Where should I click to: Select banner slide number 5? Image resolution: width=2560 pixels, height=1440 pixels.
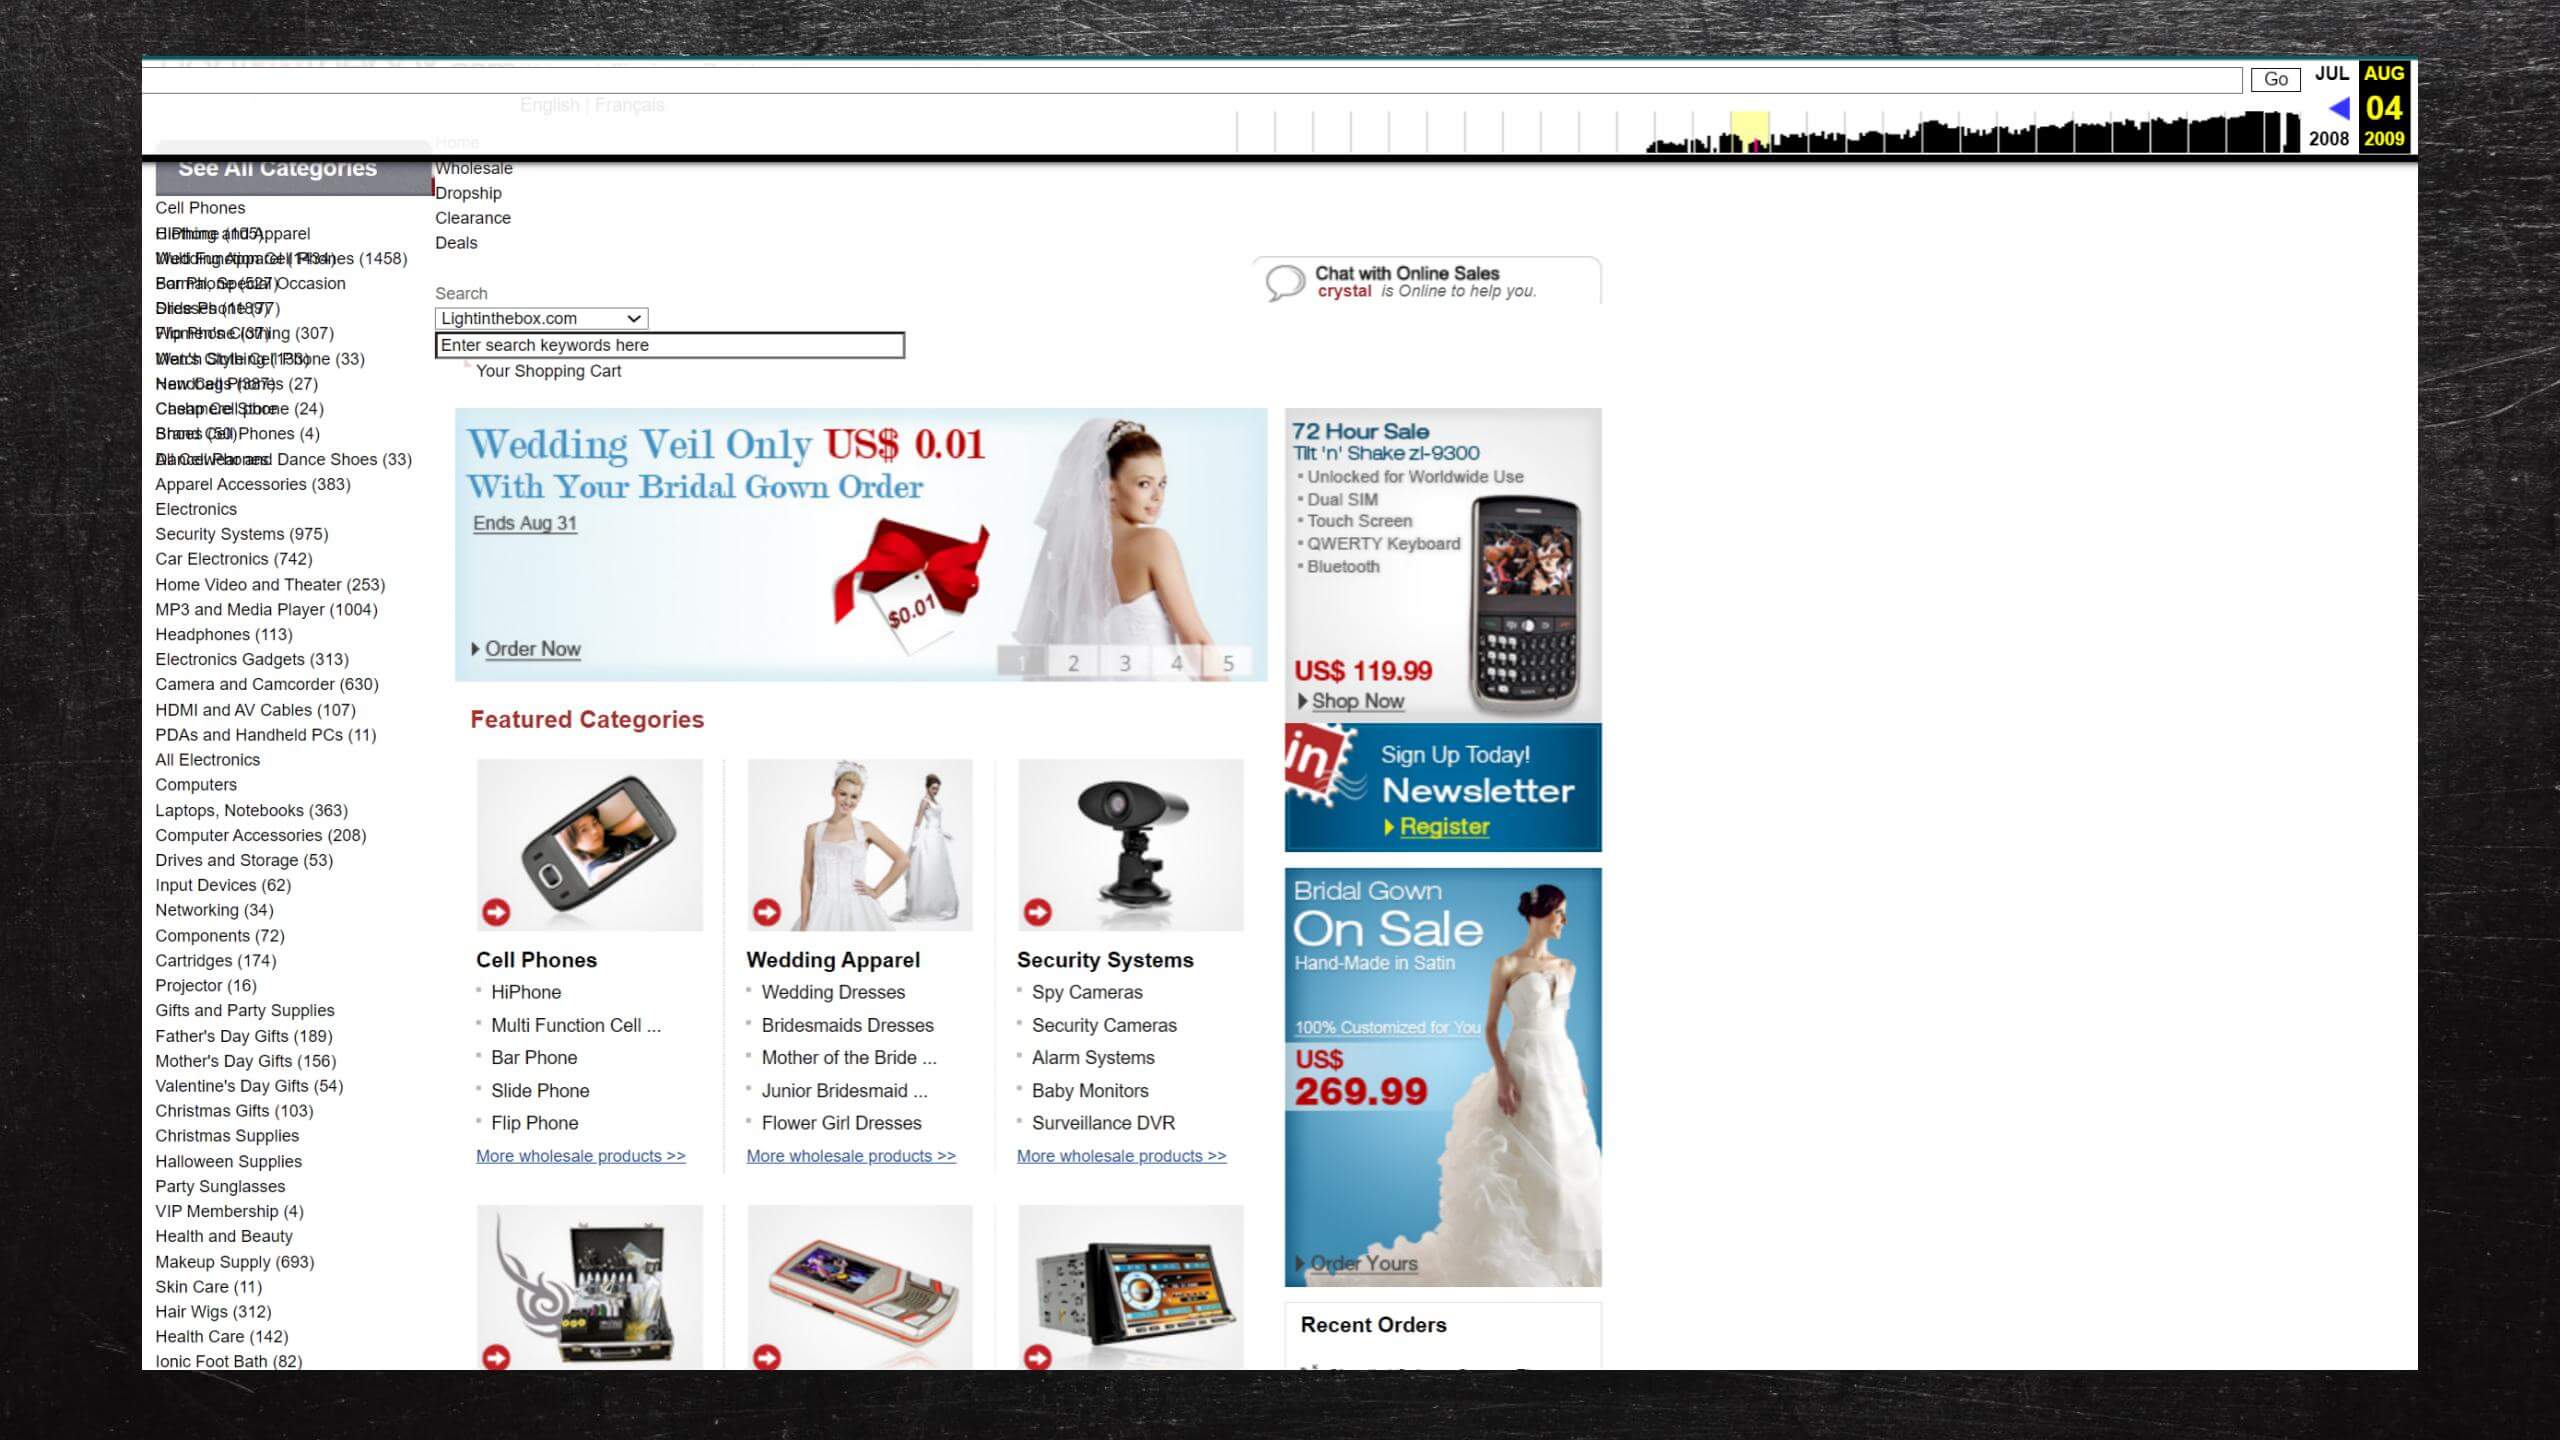click(1228, 663)
